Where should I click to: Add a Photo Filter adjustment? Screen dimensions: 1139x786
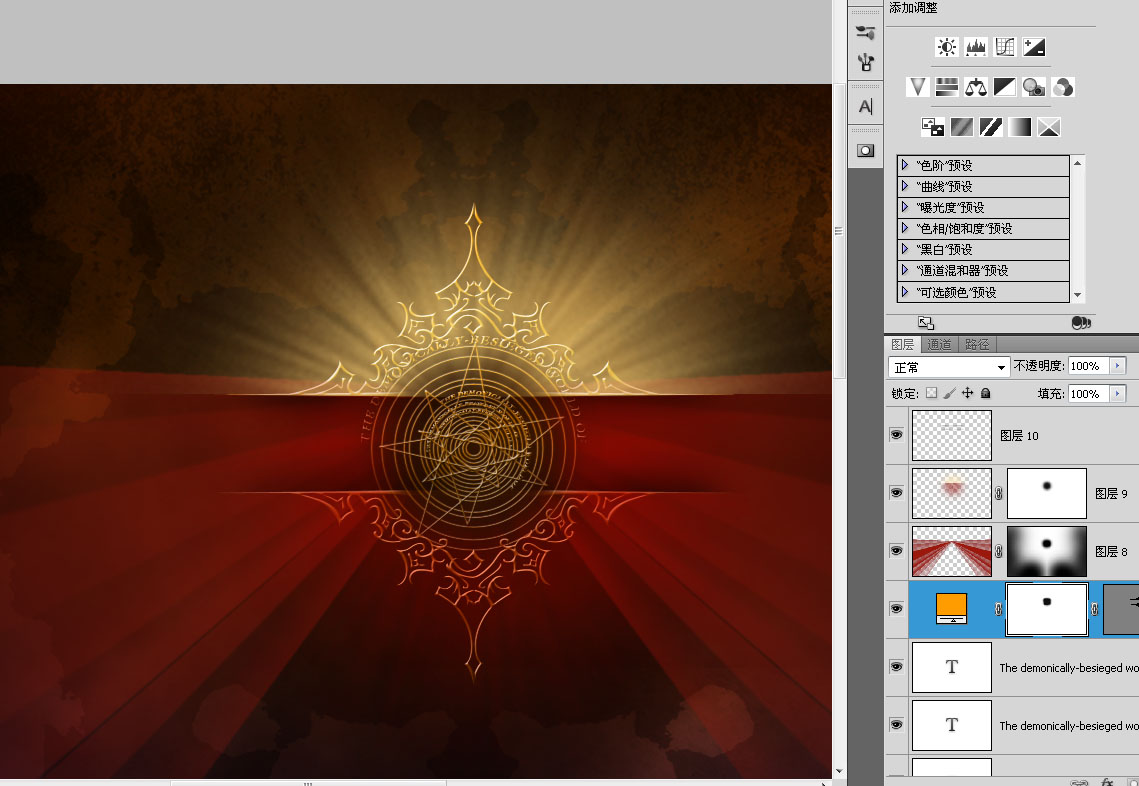coord(1033,88)
